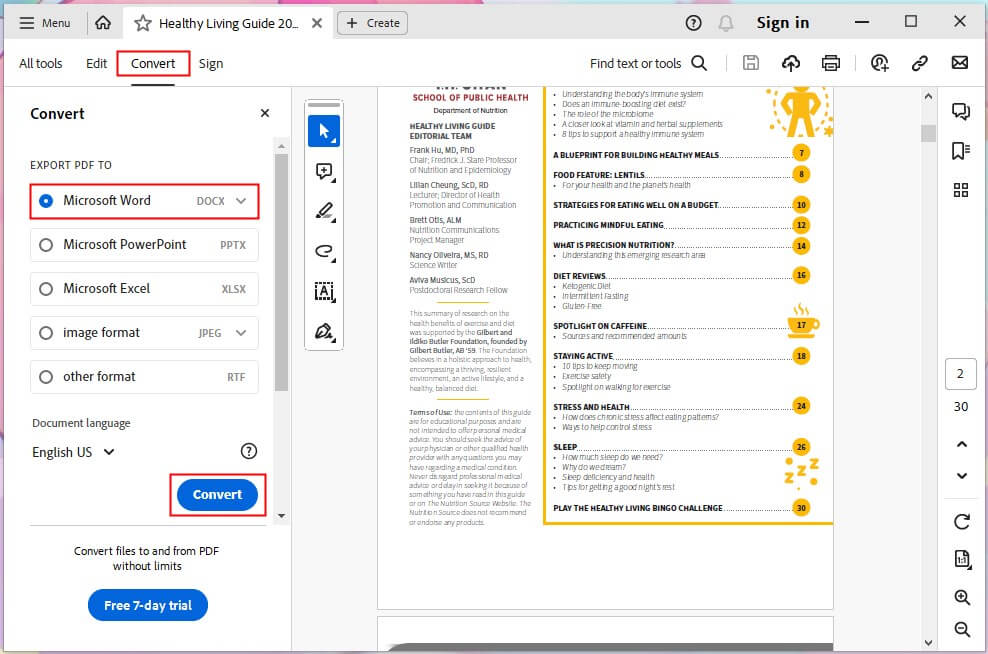Send the file by email icon
The height and width of the screenshot is (654, 988).
(960, 62)
